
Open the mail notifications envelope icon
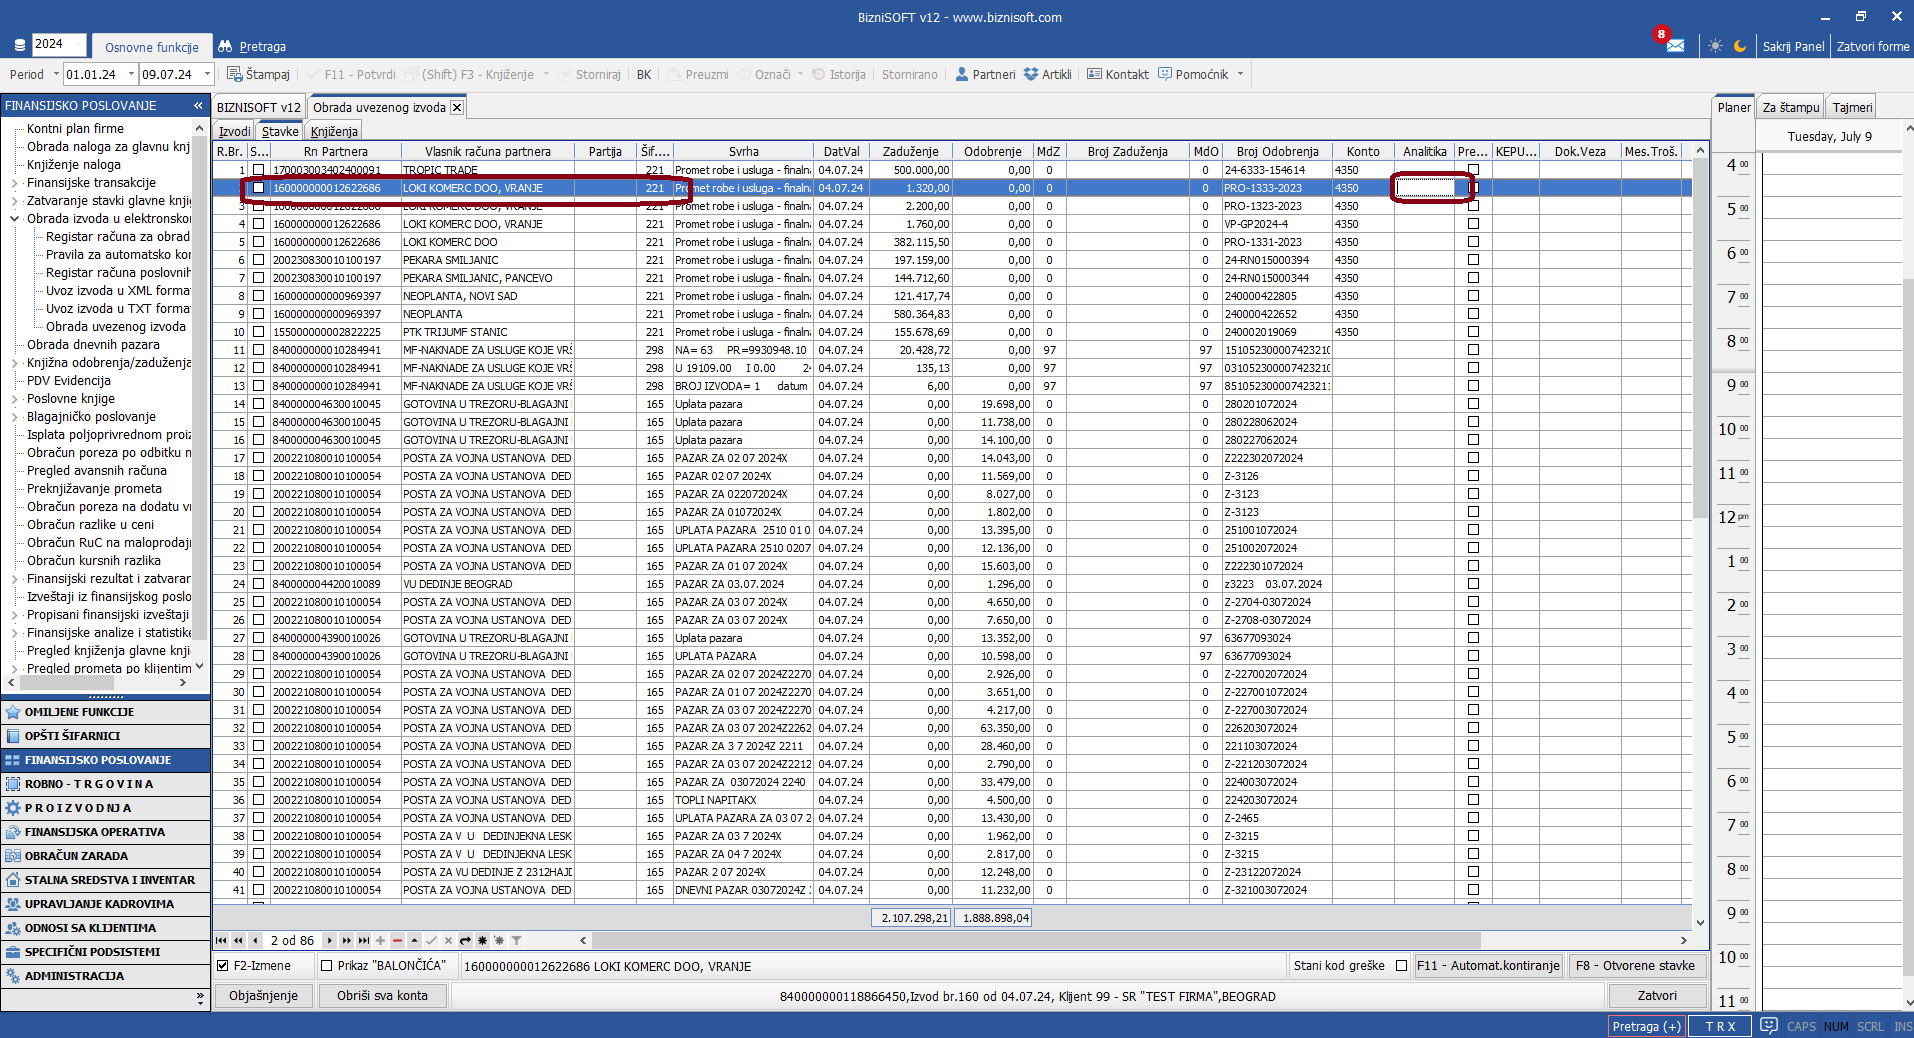pyautogui.click(x=1675, y=46)
